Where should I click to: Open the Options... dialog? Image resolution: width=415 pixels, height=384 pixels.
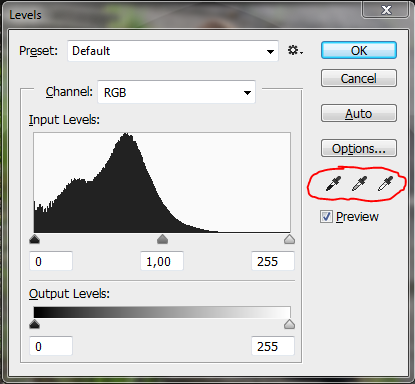point(359,148)
